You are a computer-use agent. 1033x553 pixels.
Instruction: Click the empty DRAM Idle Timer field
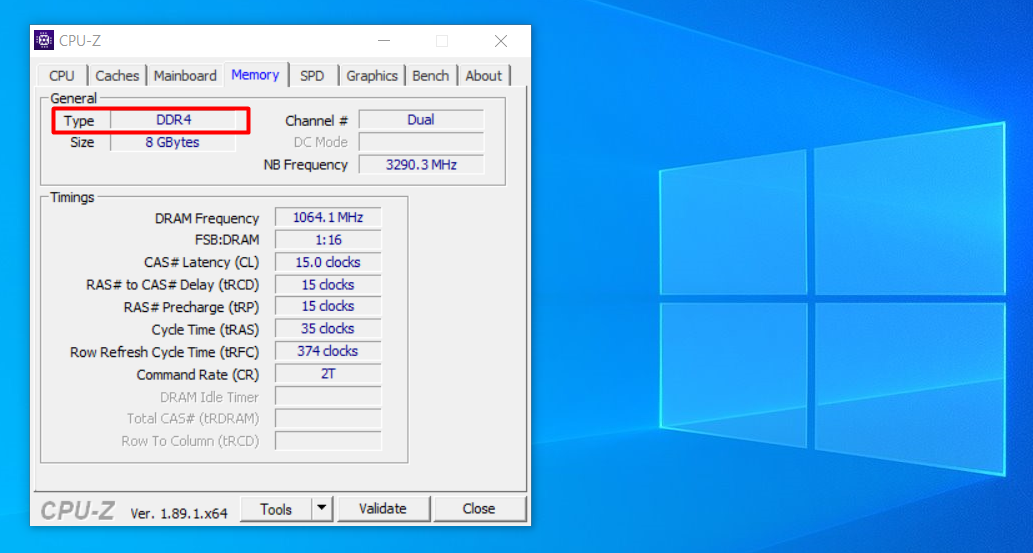point(328,396)
